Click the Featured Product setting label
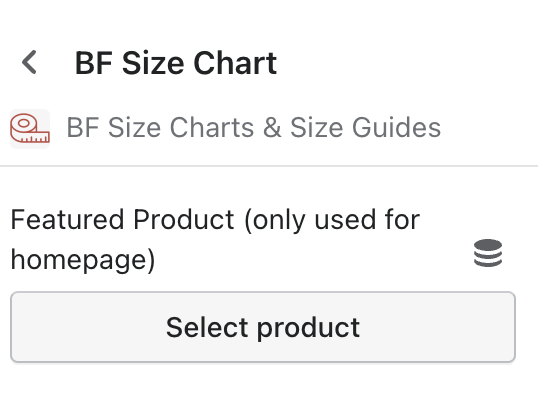Image resolution: width=538 pixels, height=394 pixels. tap(215, 239)
